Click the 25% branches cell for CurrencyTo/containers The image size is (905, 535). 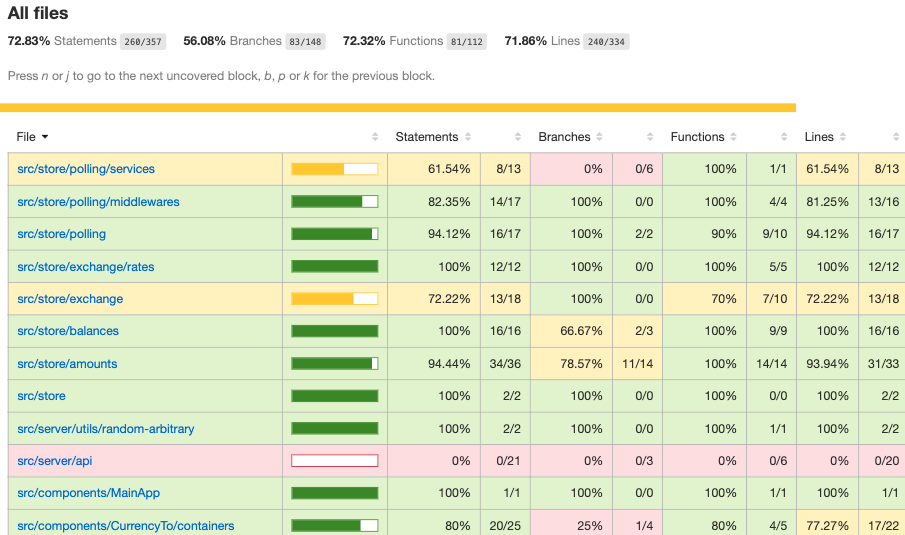(571, 526)
